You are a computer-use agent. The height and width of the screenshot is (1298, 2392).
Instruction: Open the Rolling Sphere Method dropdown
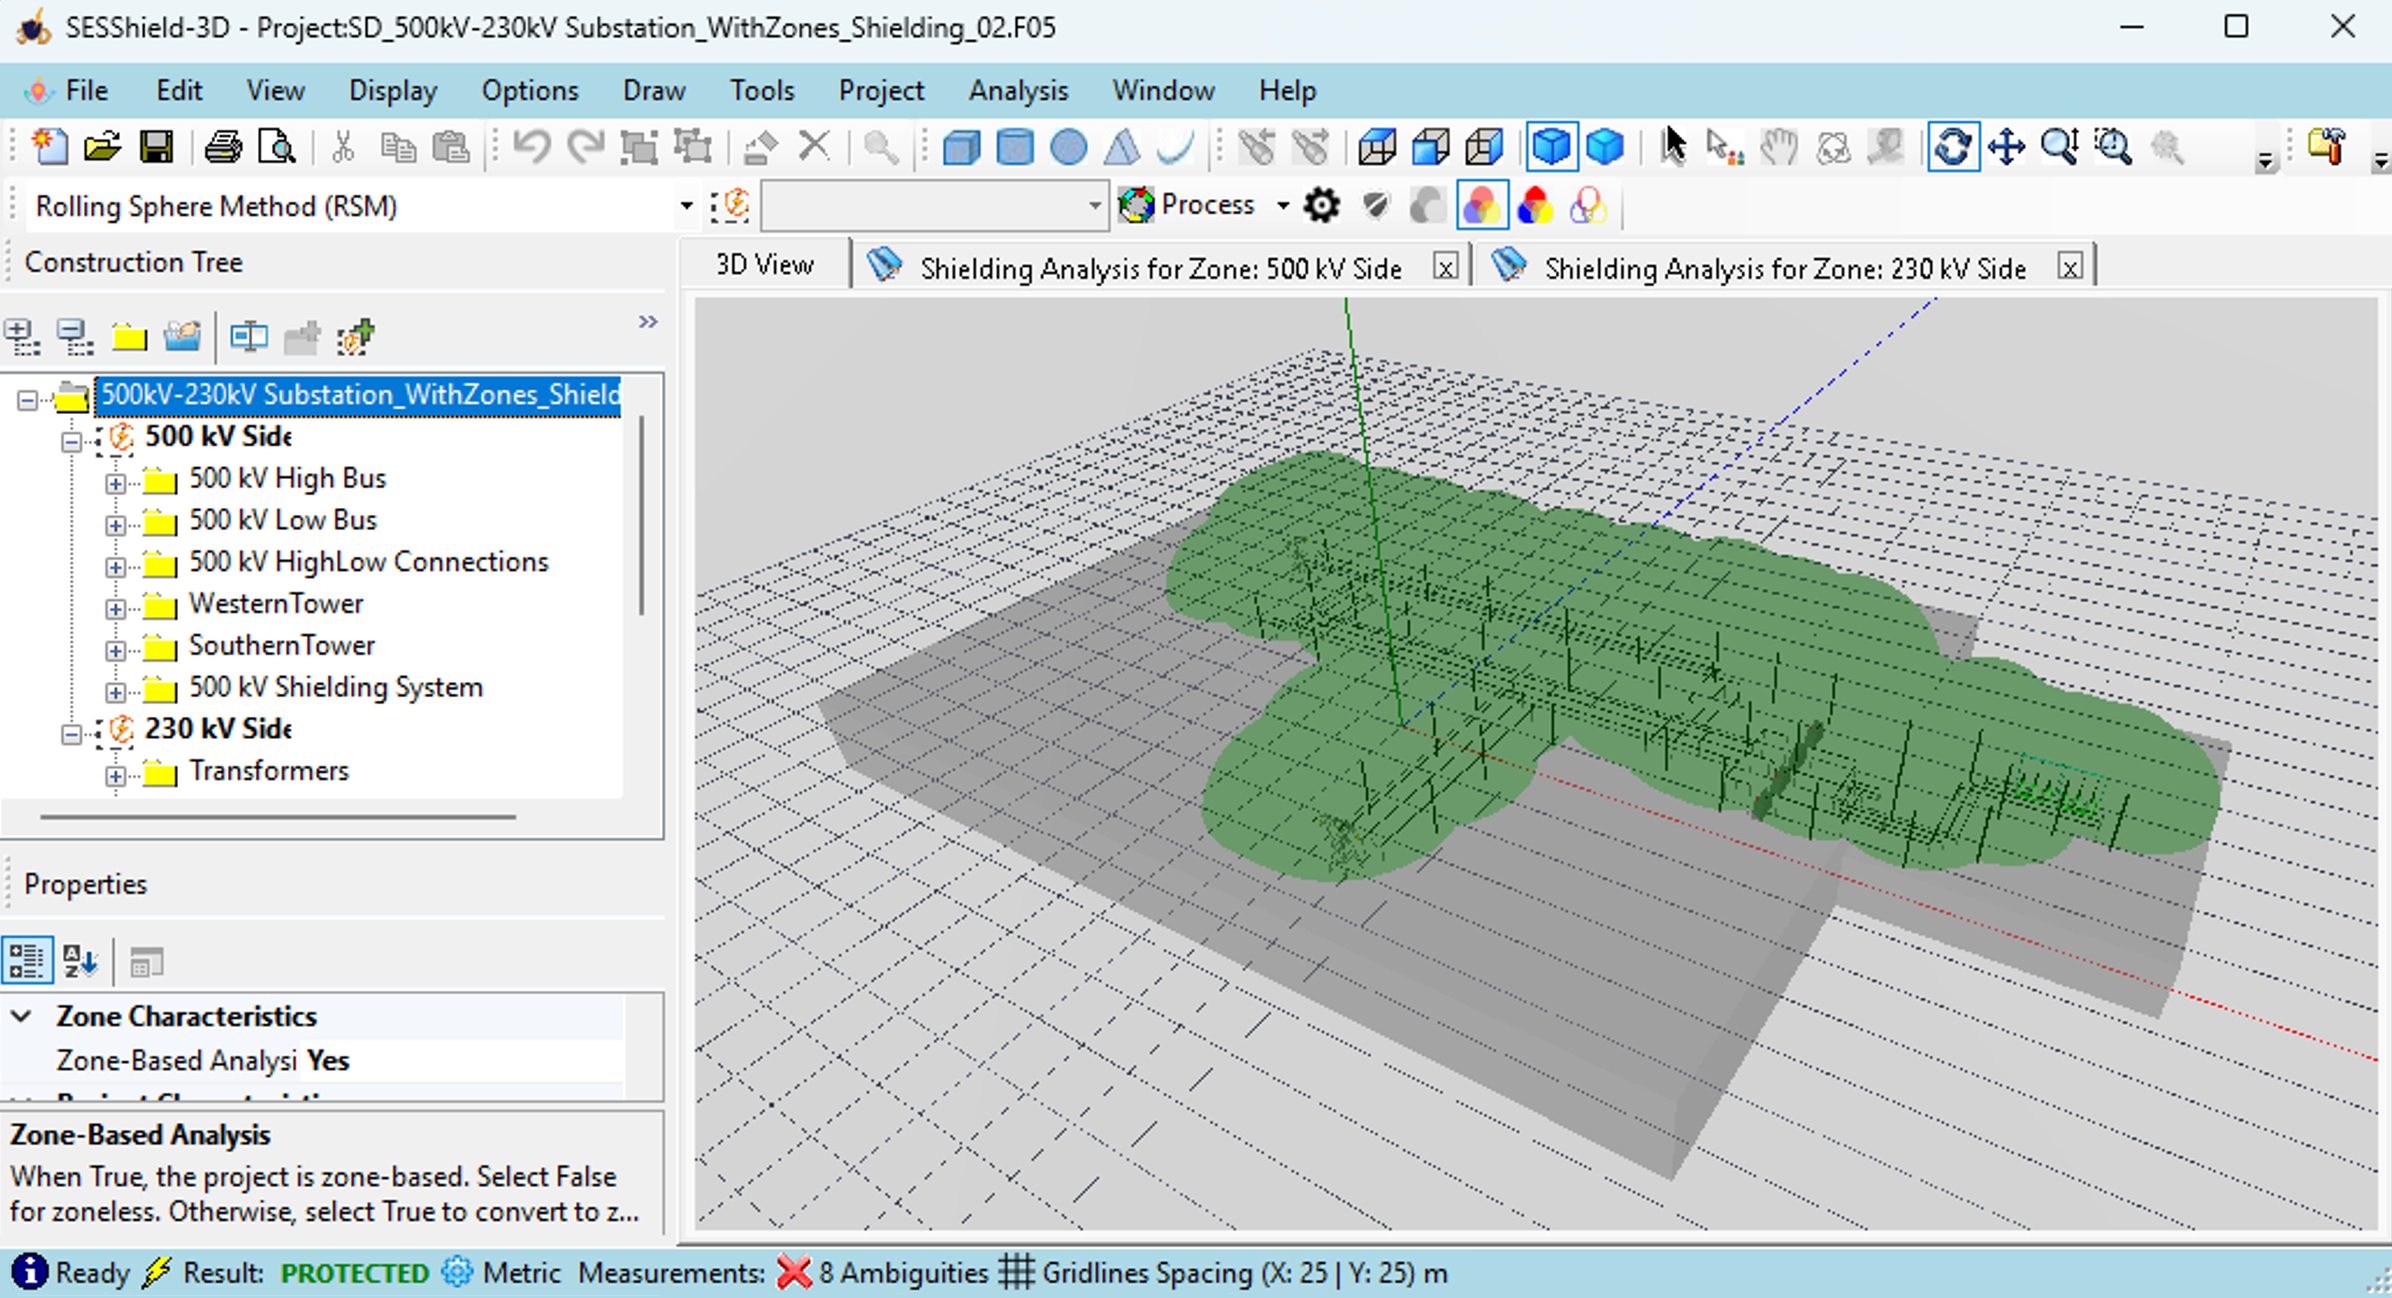pos(686,206)
